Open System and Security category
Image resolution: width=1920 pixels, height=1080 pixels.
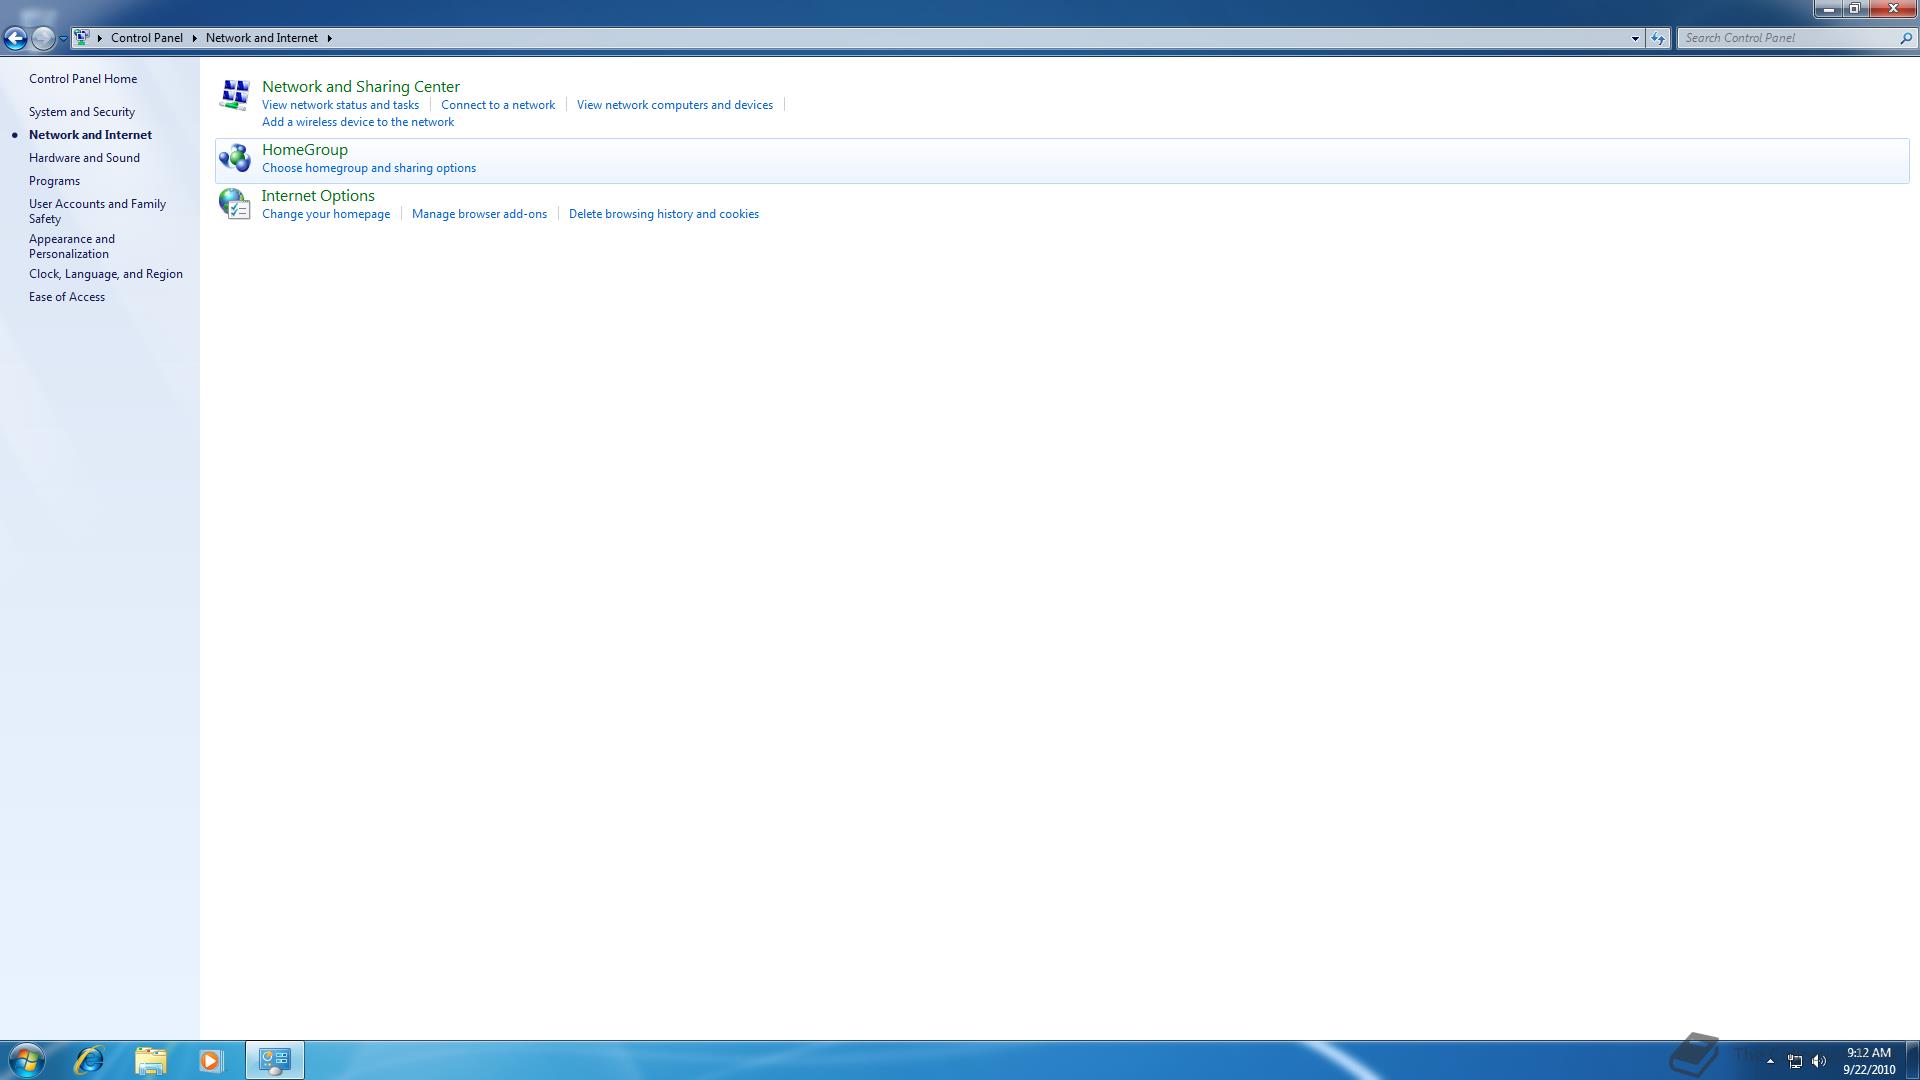click(x=82, y=112)
